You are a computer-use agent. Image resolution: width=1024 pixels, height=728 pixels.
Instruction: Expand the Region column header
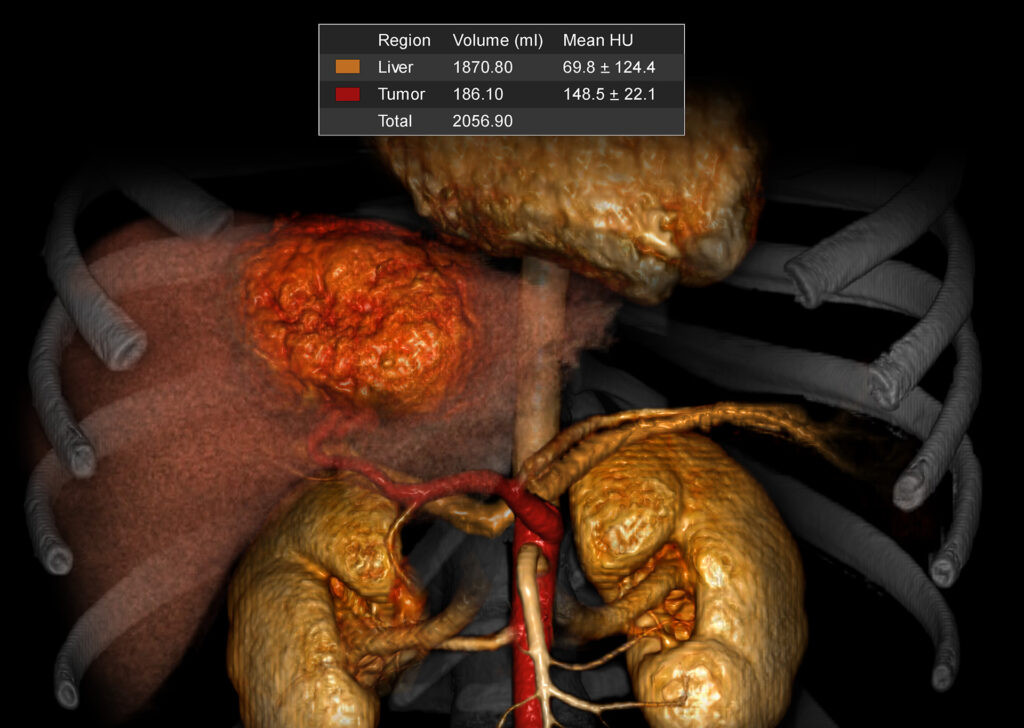404,40
